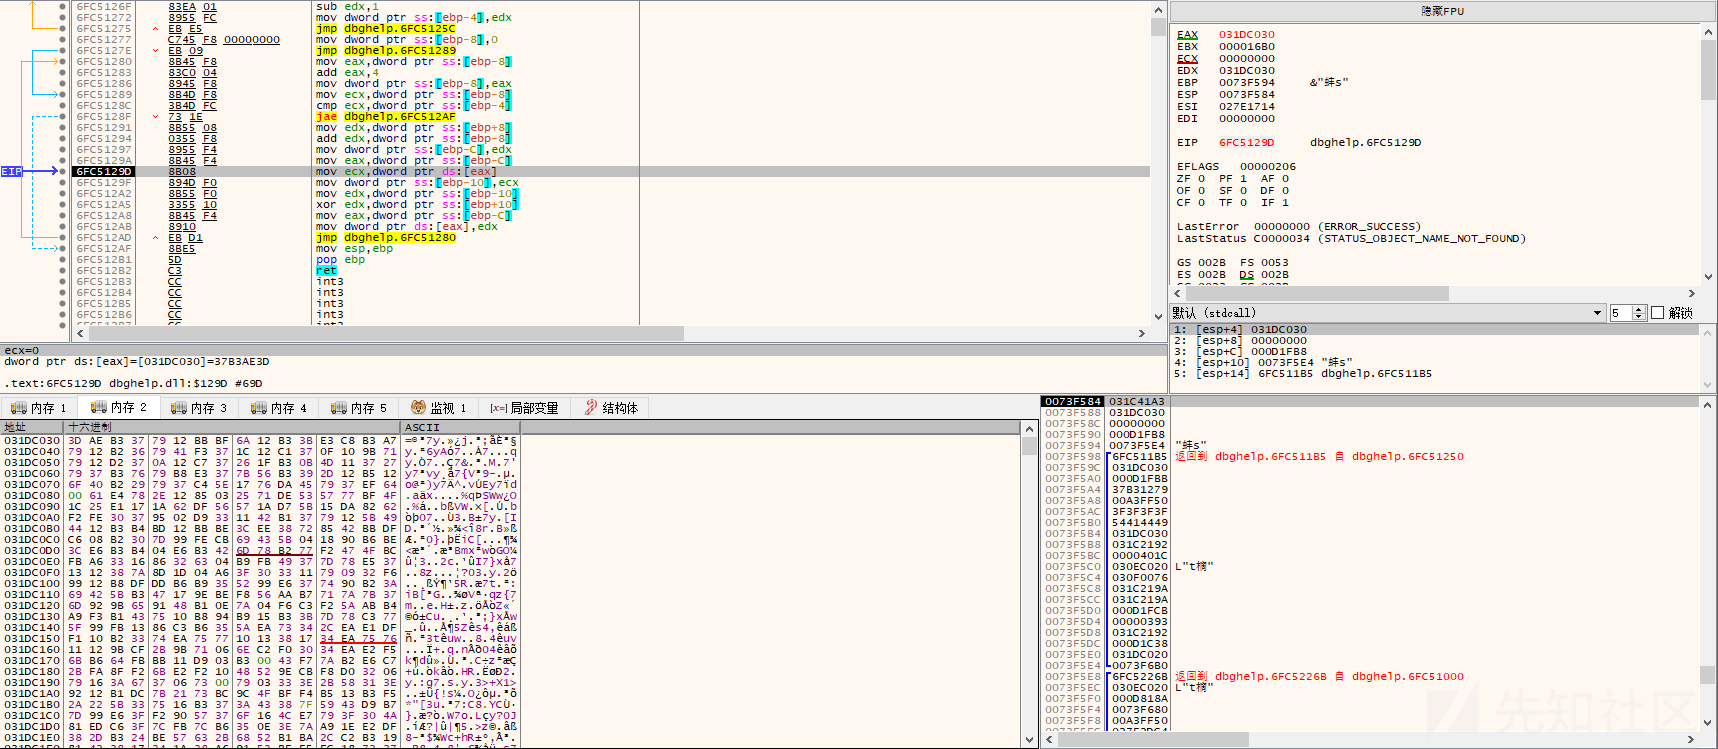Click the 地址 column header
Screen dimensions: 1718x749
click(33, 427)
